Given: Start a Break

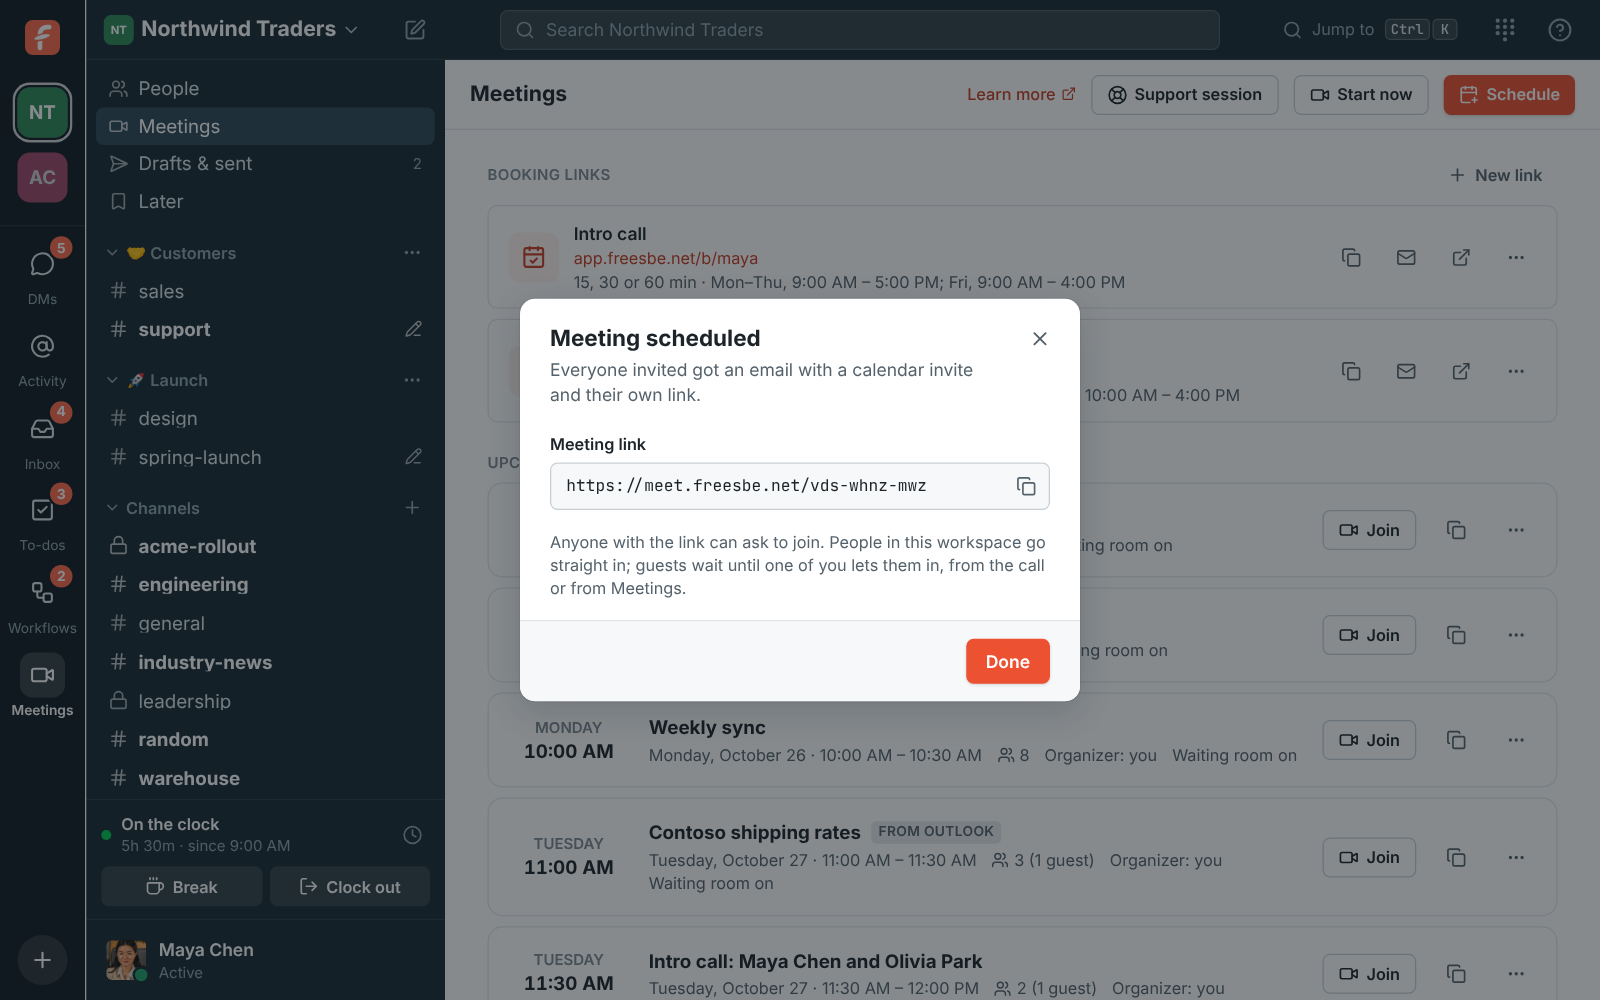Looking at the screenshot, I should click(182, 887).
